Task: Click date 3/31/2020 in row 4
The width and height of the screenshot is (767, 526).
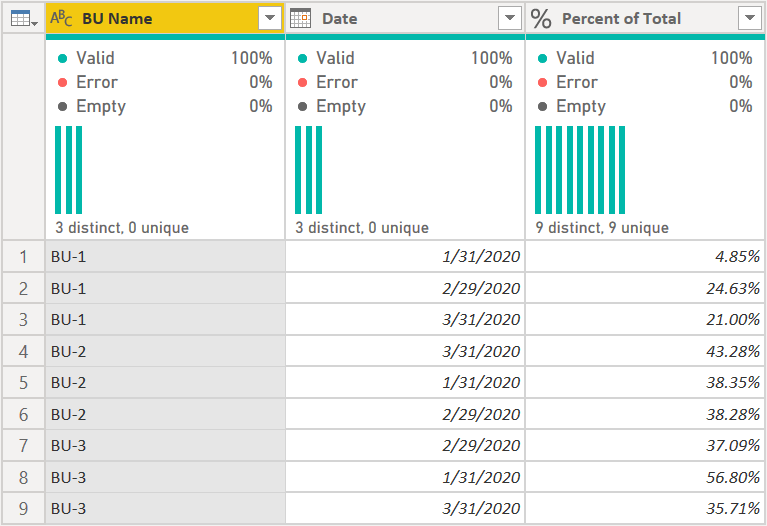Action: 405,351
